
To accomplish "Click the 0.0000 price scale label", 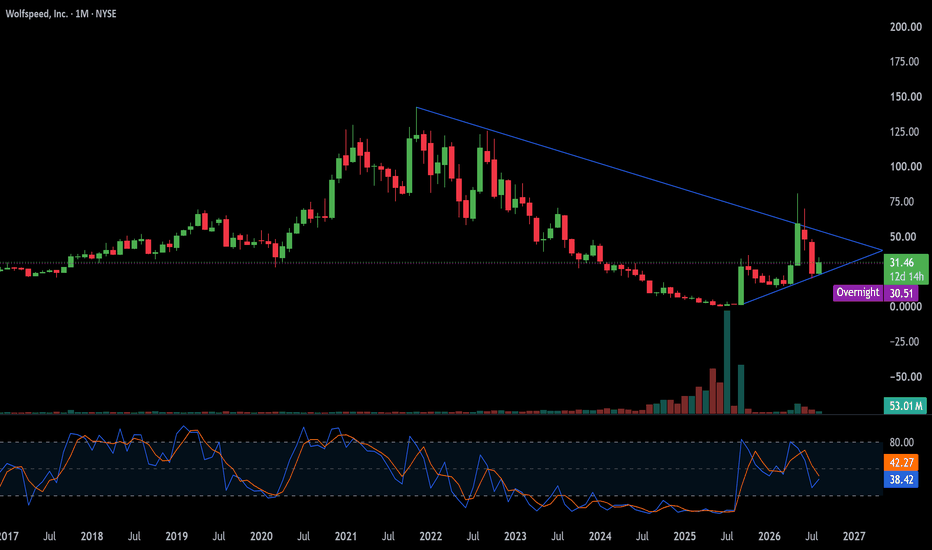I will (906, 307).
